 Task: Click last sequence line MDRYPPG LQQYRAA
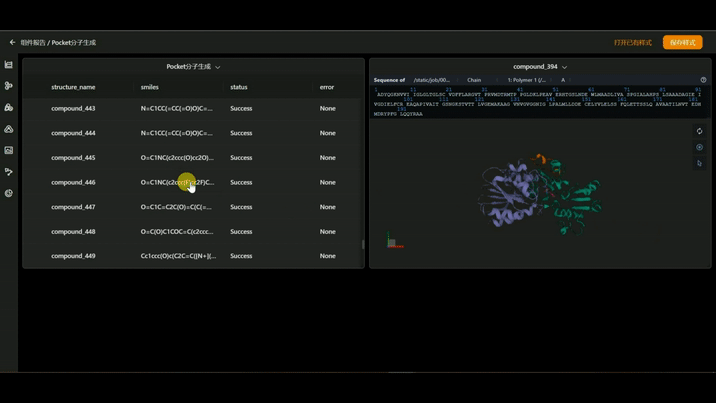coord(398,114)
